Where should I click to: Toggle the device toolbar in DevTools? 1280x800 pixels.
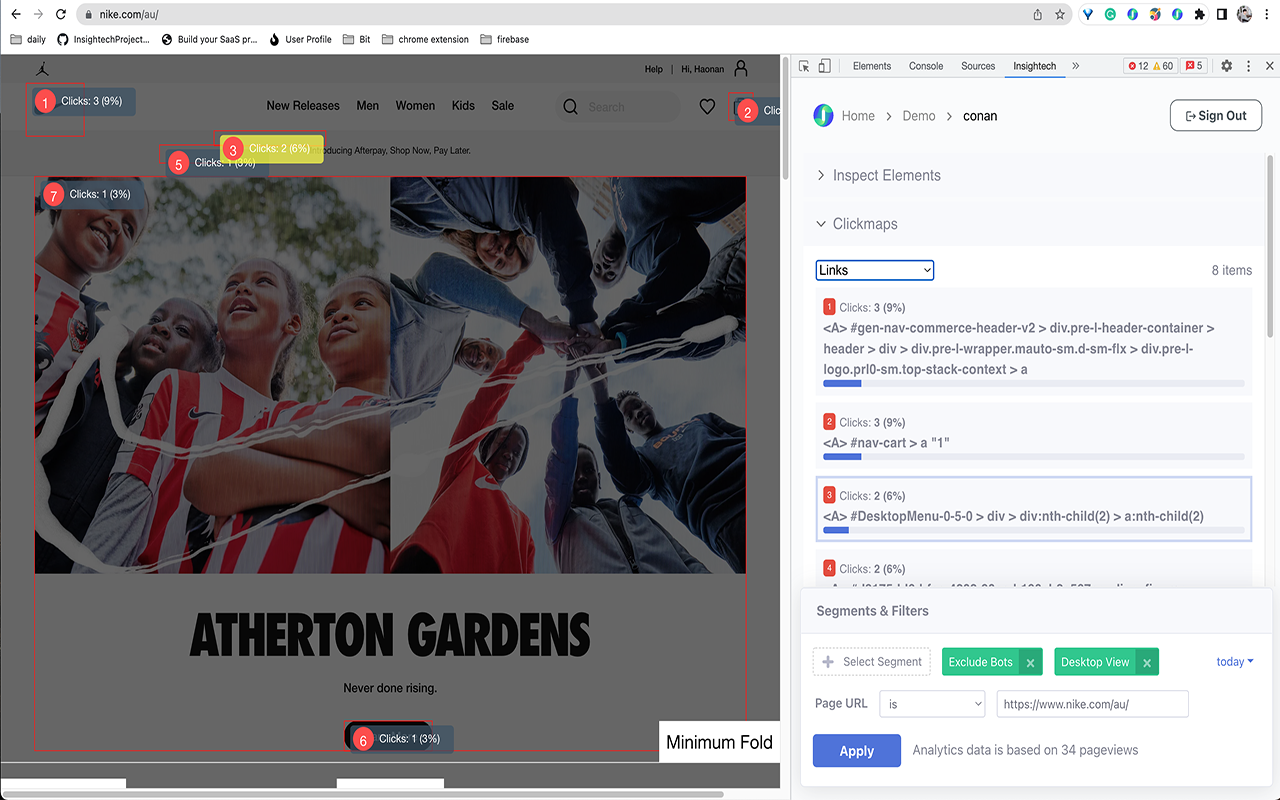(x=824, y=65)
